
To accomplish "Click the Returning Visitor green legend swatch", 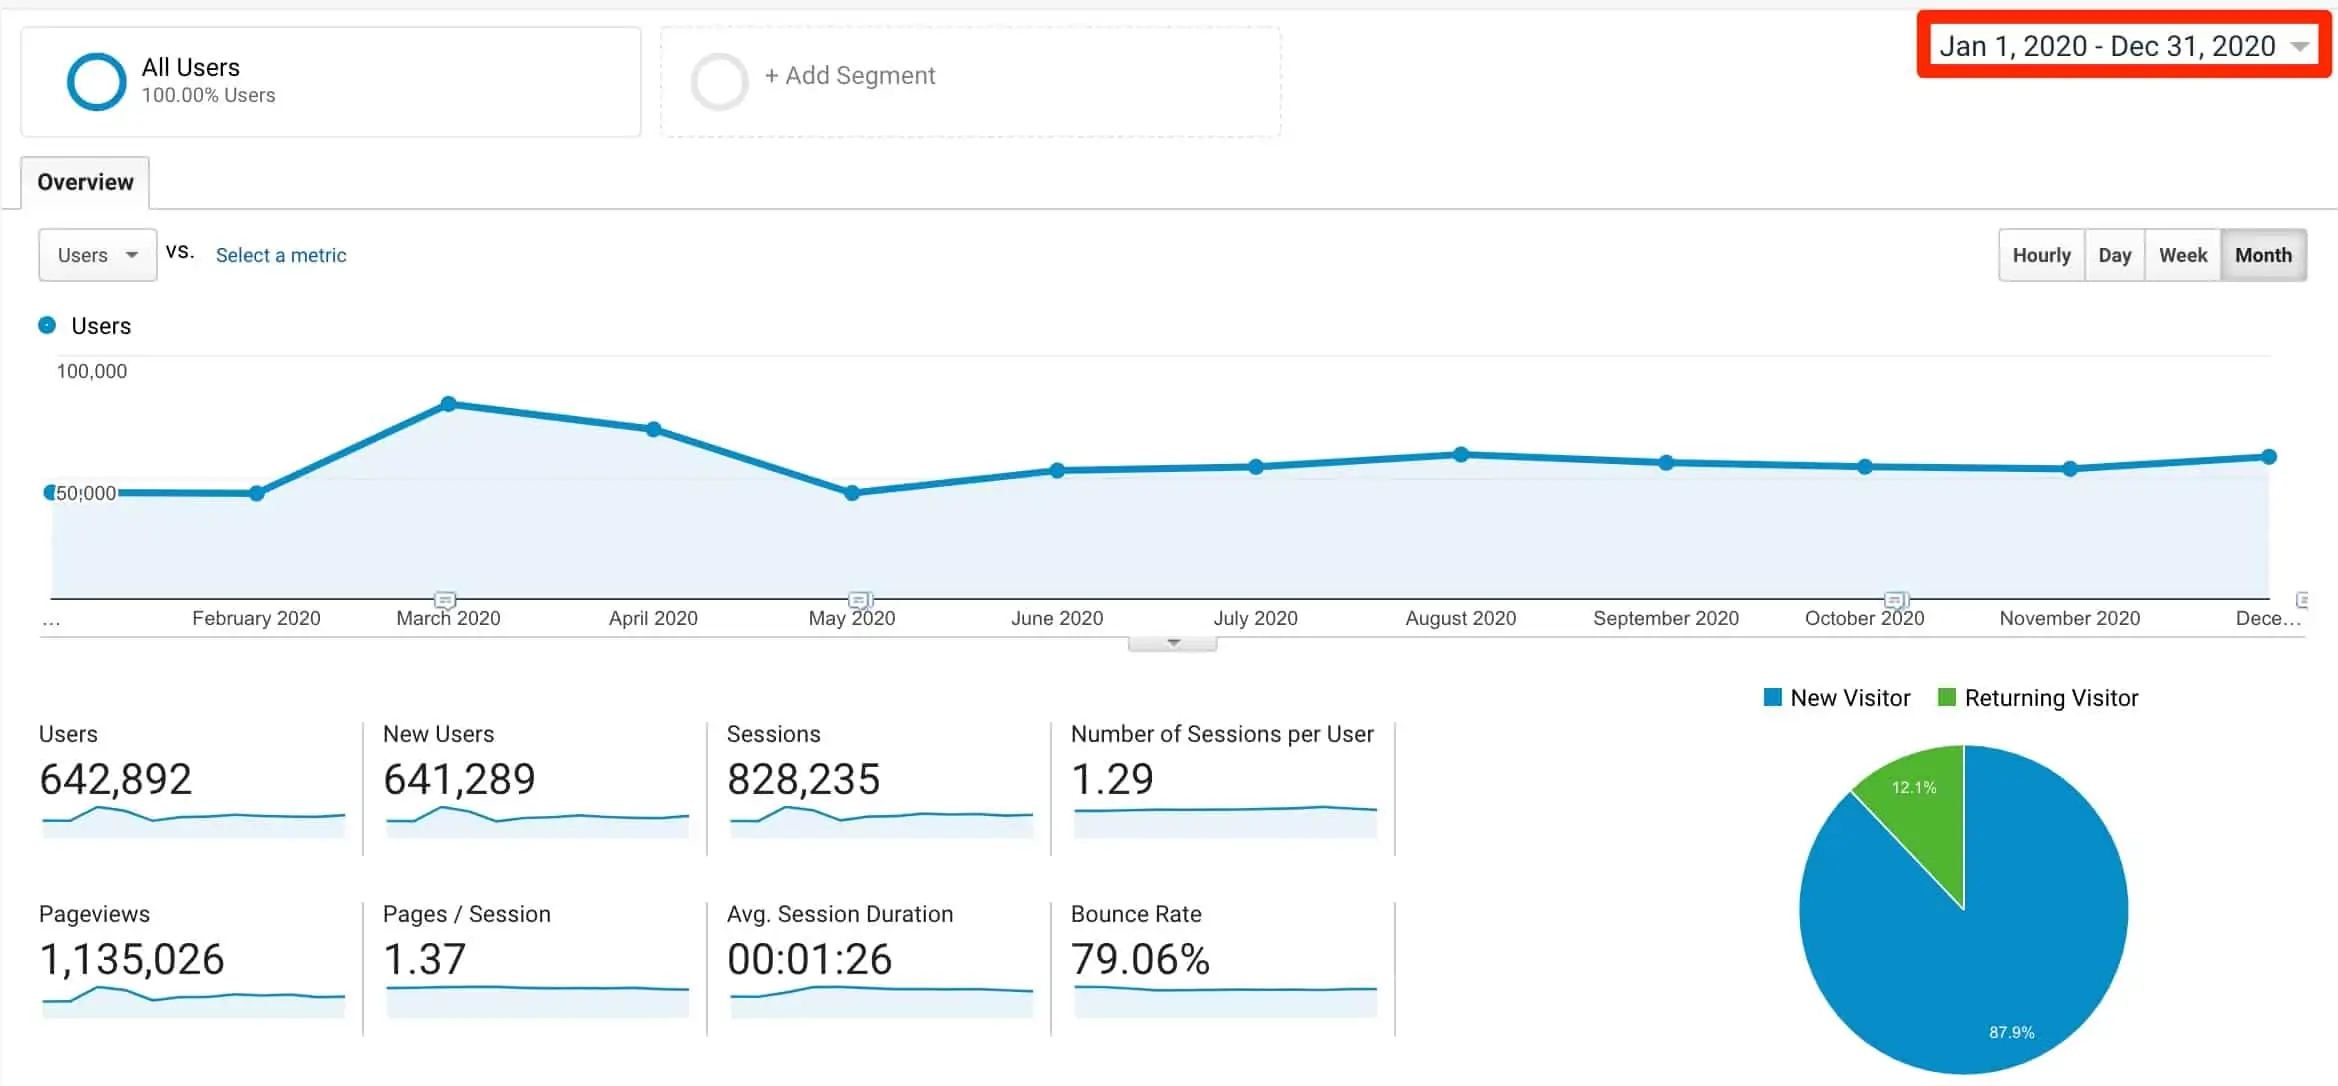I will point(1946,697).
